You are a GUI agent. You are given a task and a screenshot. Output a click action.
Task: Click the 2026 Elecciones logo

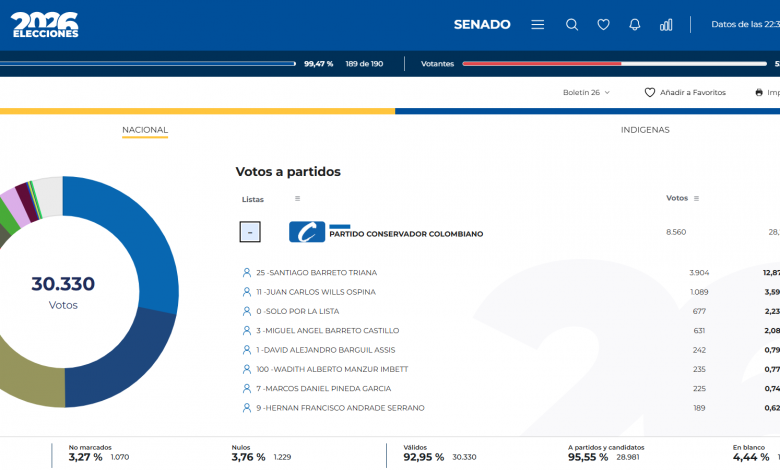tap(45, 25)
